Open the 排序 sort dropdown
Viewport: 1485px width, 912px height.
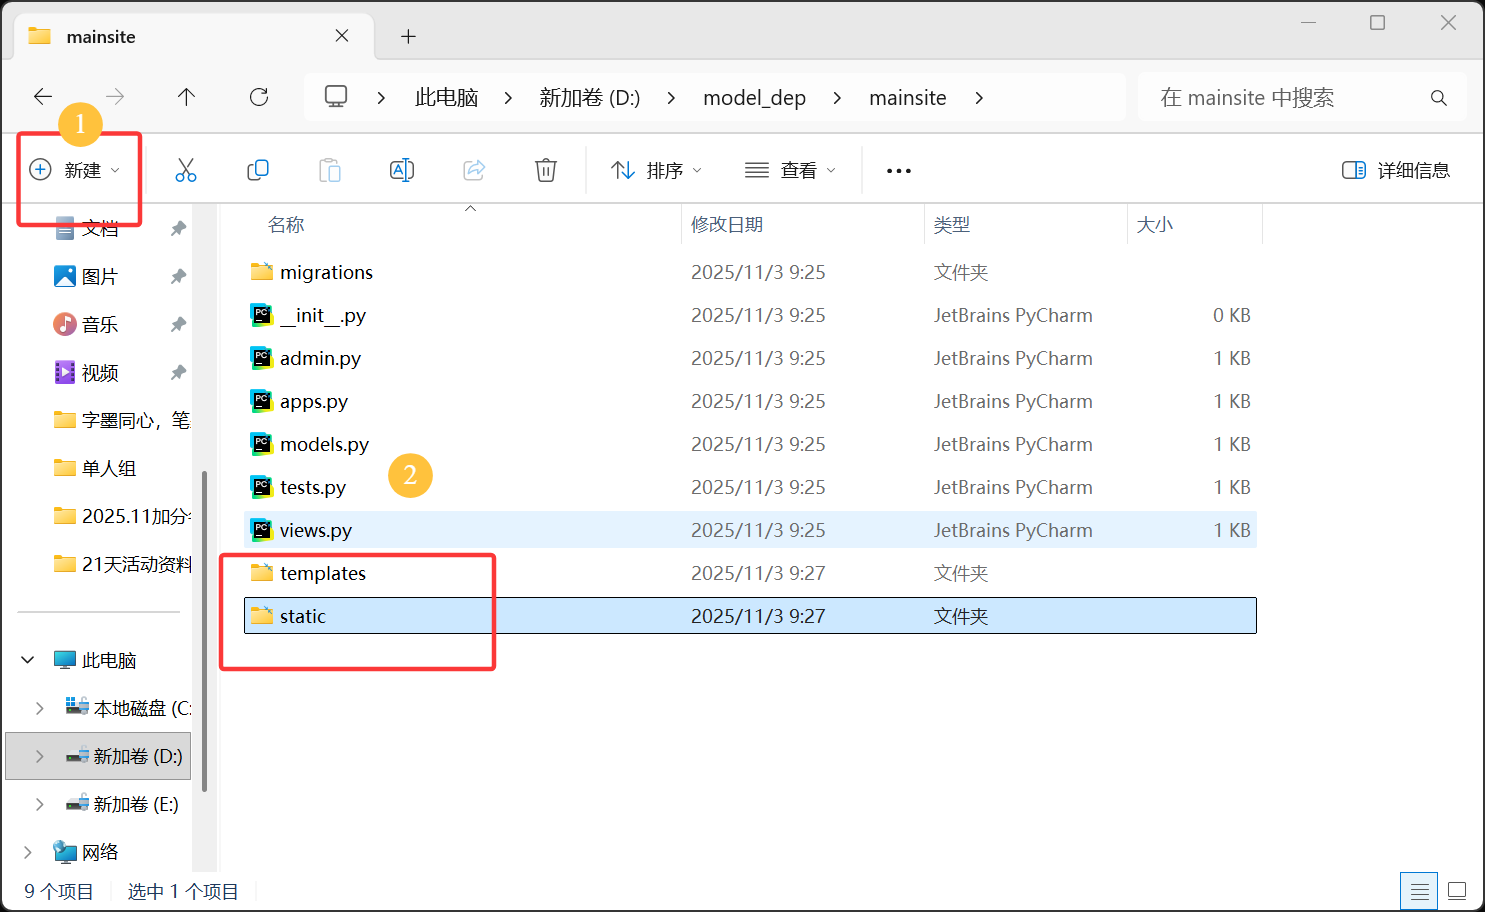click(x=657, y=170)
